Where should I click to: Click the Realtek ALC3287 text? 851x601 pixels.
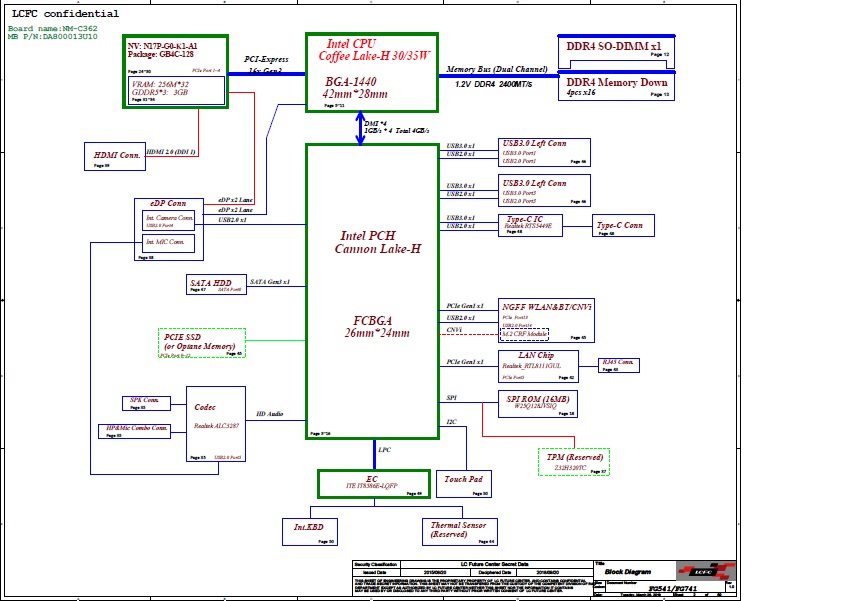click(216, 426)
